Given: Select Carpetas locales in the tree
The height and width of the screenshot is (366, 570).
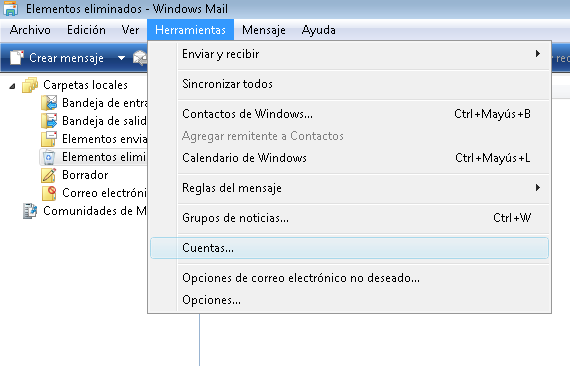Looking at the screenshot, I should pos(85,85).
